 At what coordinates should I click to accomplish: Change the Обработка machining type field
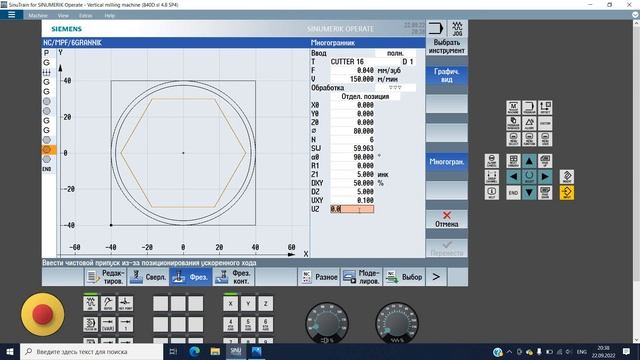click(x=395, y=88)
